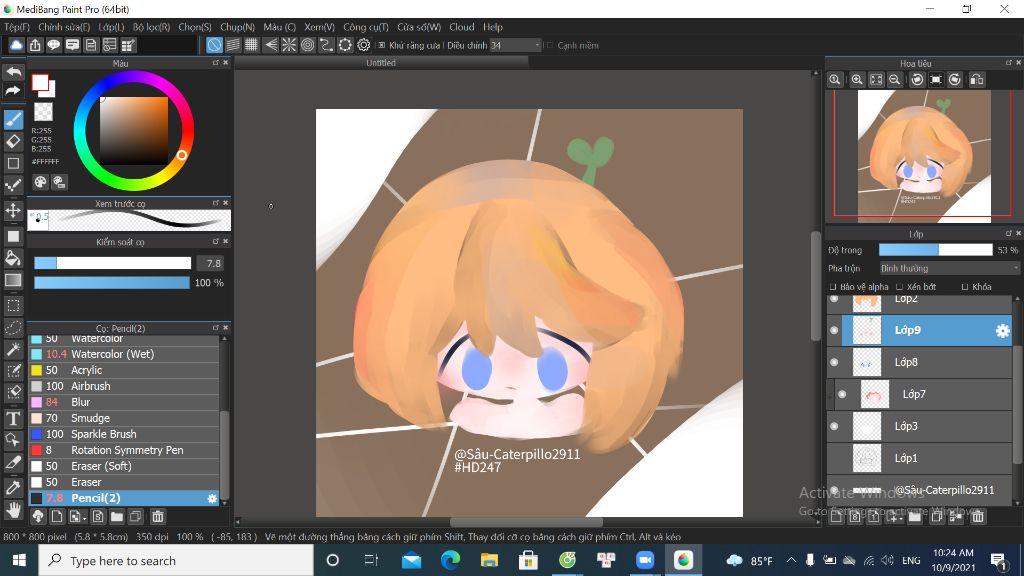Open Chỉnh sửa(E) menu

click(64, 27)
